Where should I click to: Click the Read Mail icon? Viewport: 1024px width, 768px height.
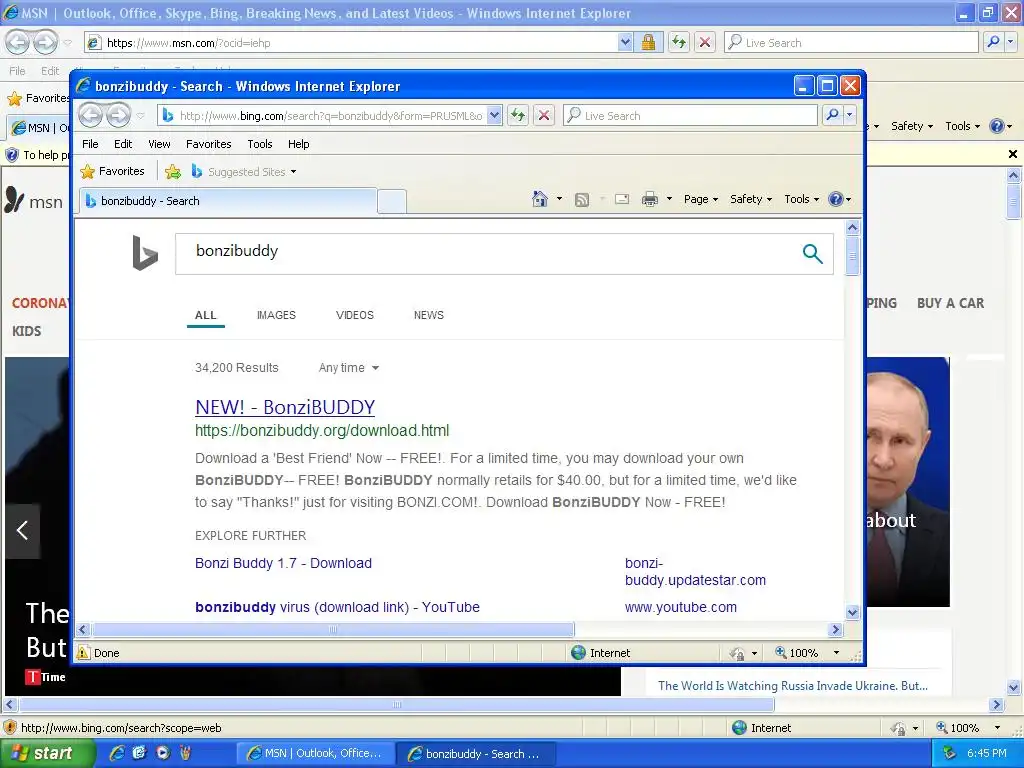622,199
